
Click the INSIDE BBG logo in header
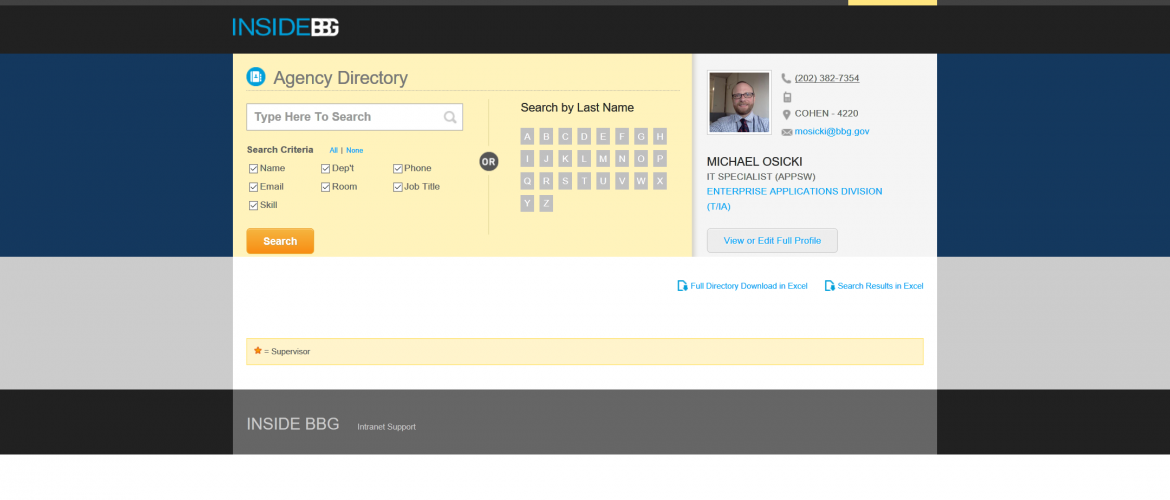285,27
